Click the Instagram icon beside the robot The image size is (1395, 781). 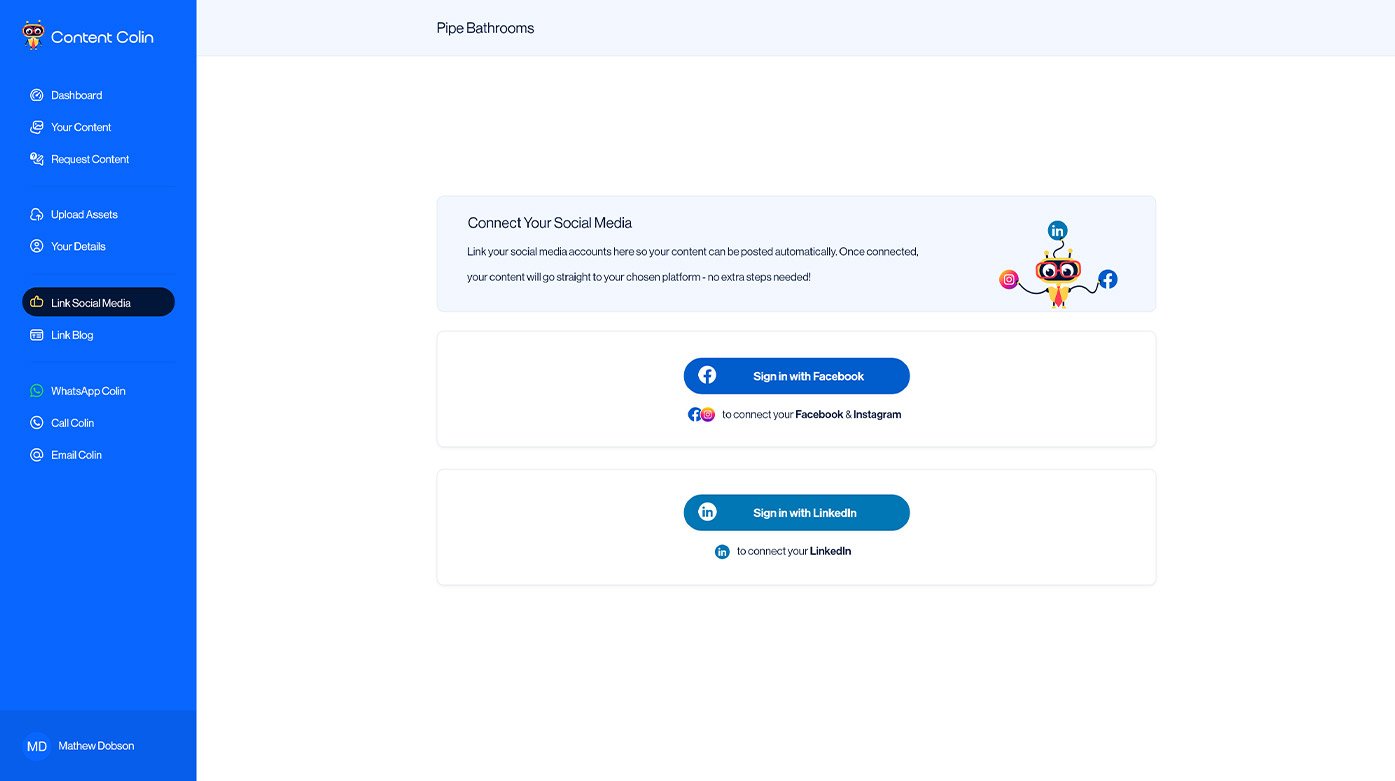pyautogui.click(x=1009, y=280)
